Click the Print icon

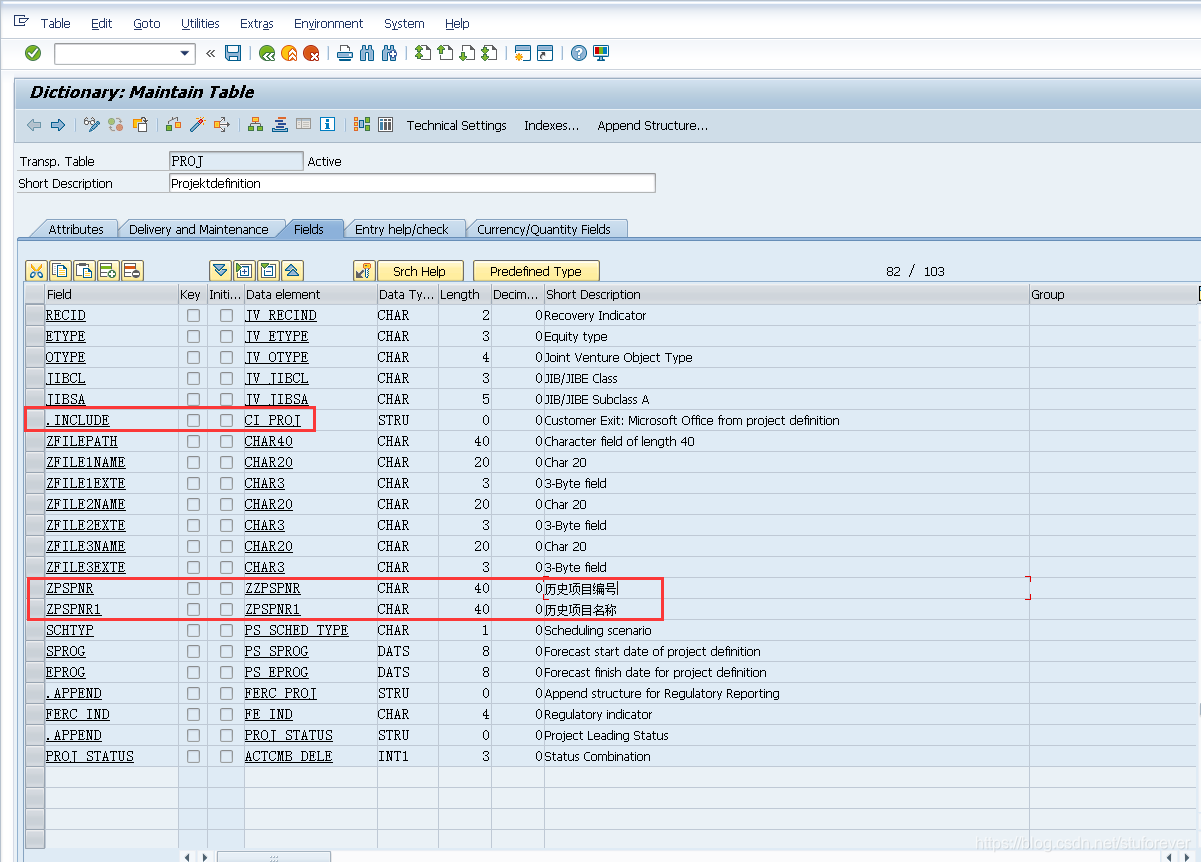point(345,53)
